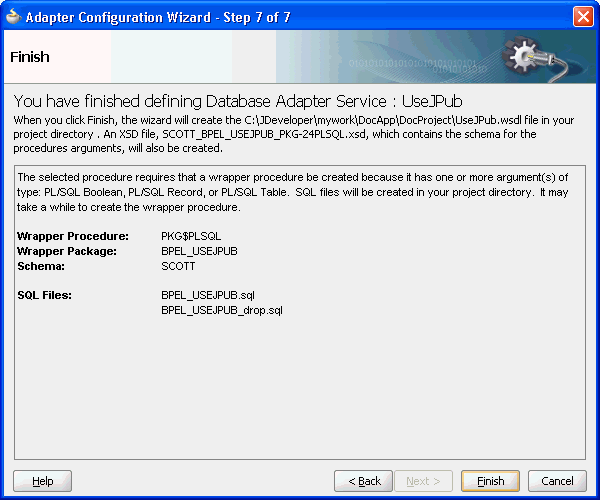Click the disabled Next button
The image size is (600, 500).
coord(423,481)
